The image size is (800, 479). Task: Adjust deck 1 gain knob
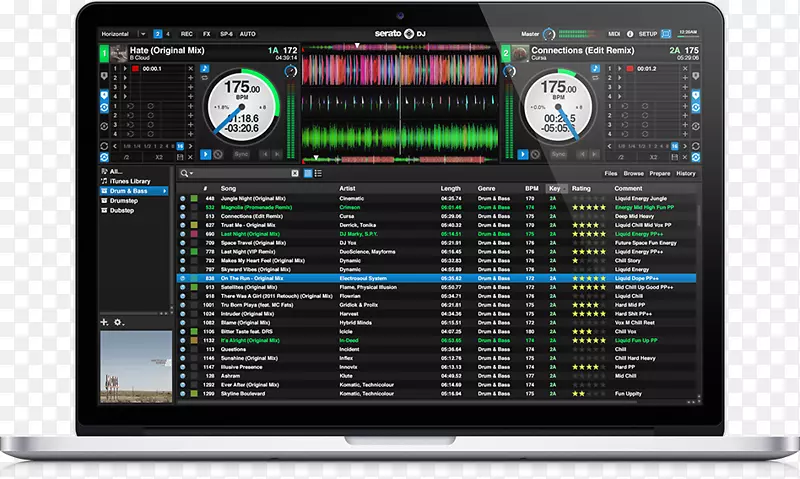pyautogui.click(x=290, y=71)
